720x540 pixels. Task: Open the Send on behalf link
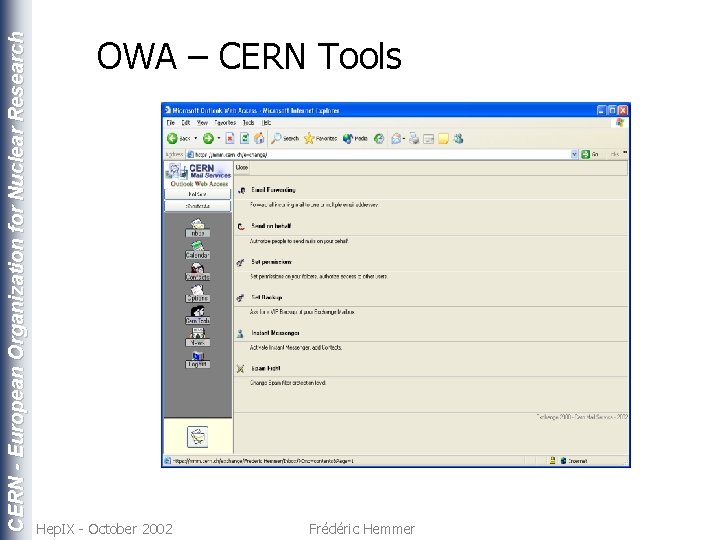tap(271, 225)
